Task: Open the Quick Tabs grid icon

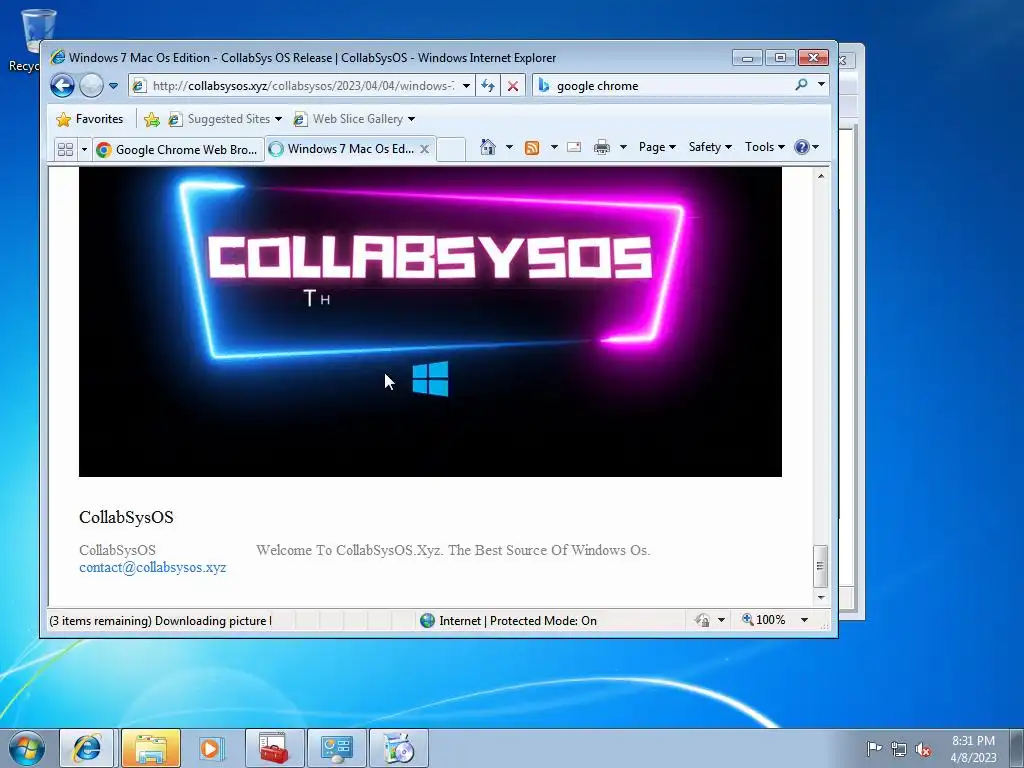Action: (x=65, y=150)
